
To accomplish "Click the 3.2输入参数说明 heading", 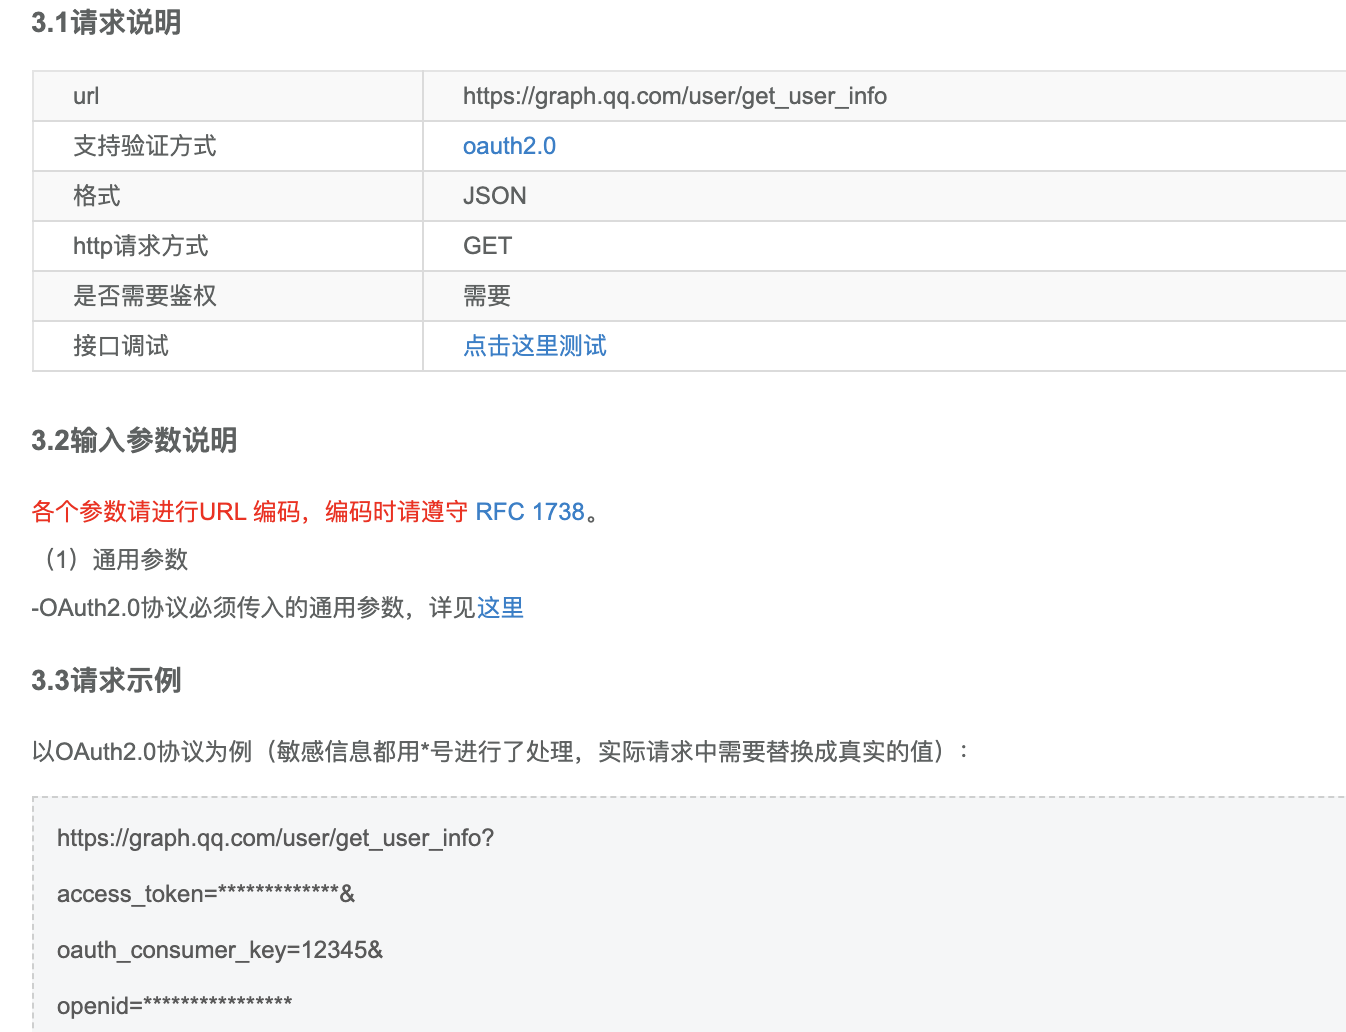I will click(x=134, y=440).
